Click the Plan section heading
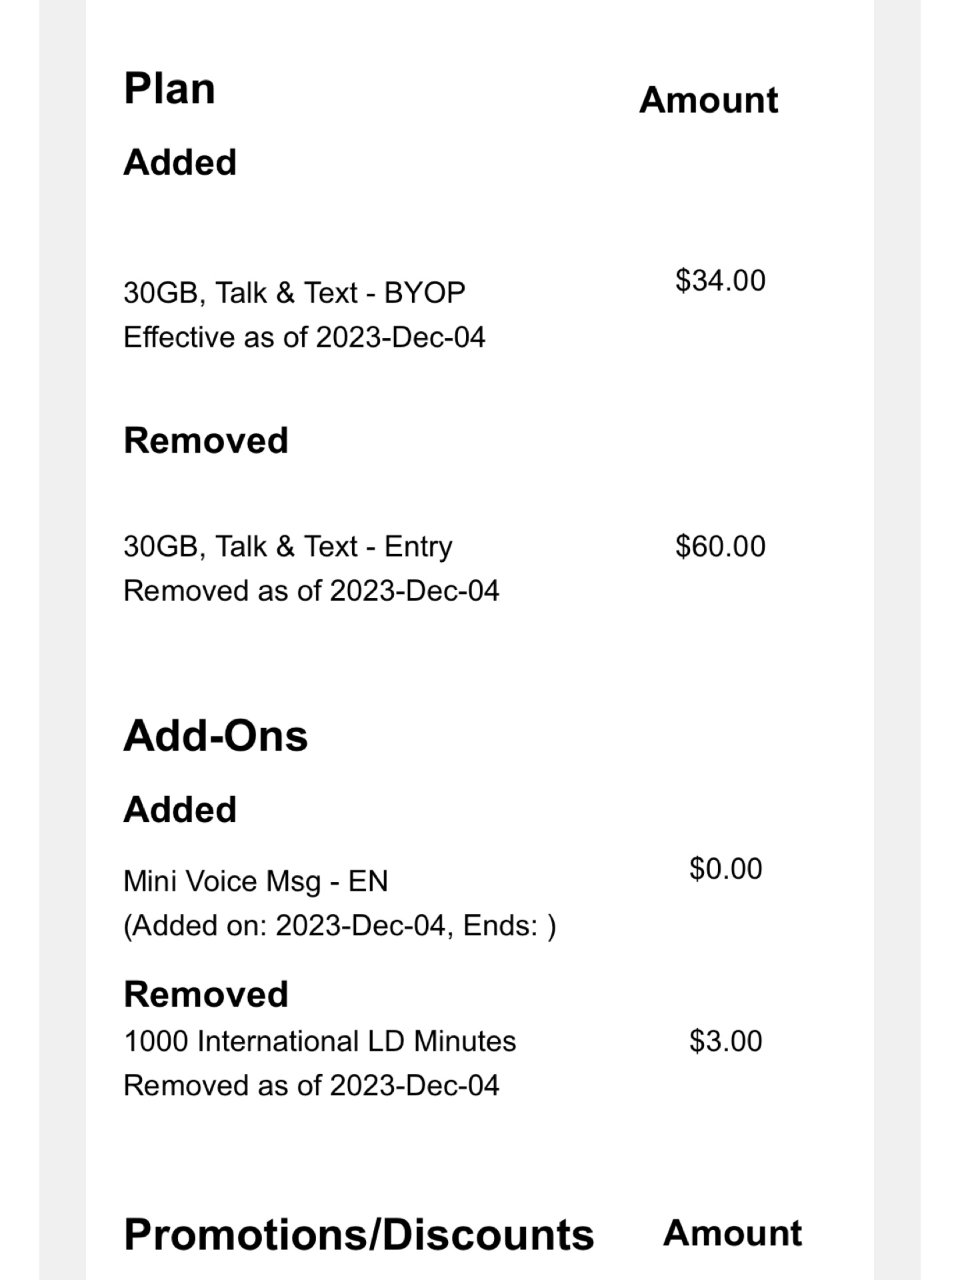960x1280 pixels. 169,88
